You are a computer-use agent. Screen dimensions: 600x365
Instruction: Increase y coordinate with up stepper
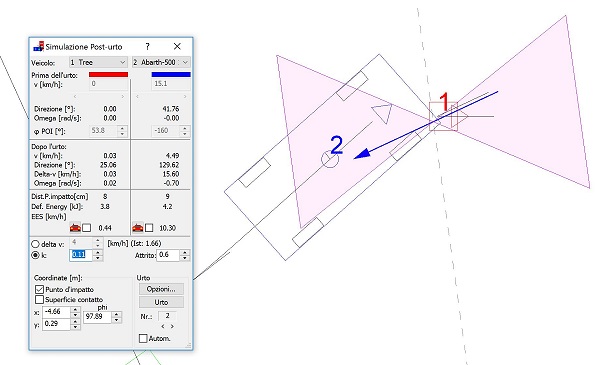pos(76,321)
